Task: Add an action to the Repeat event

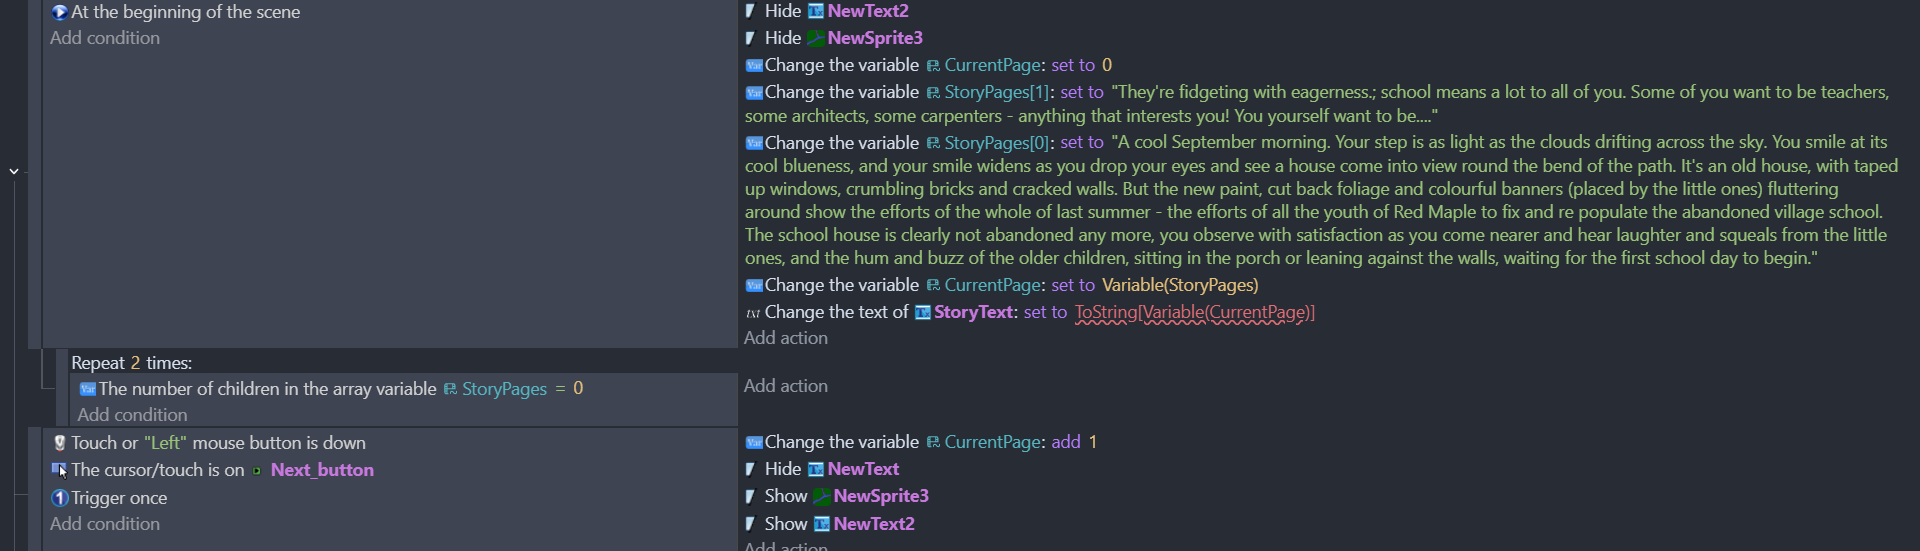Action: coord(786,386)
